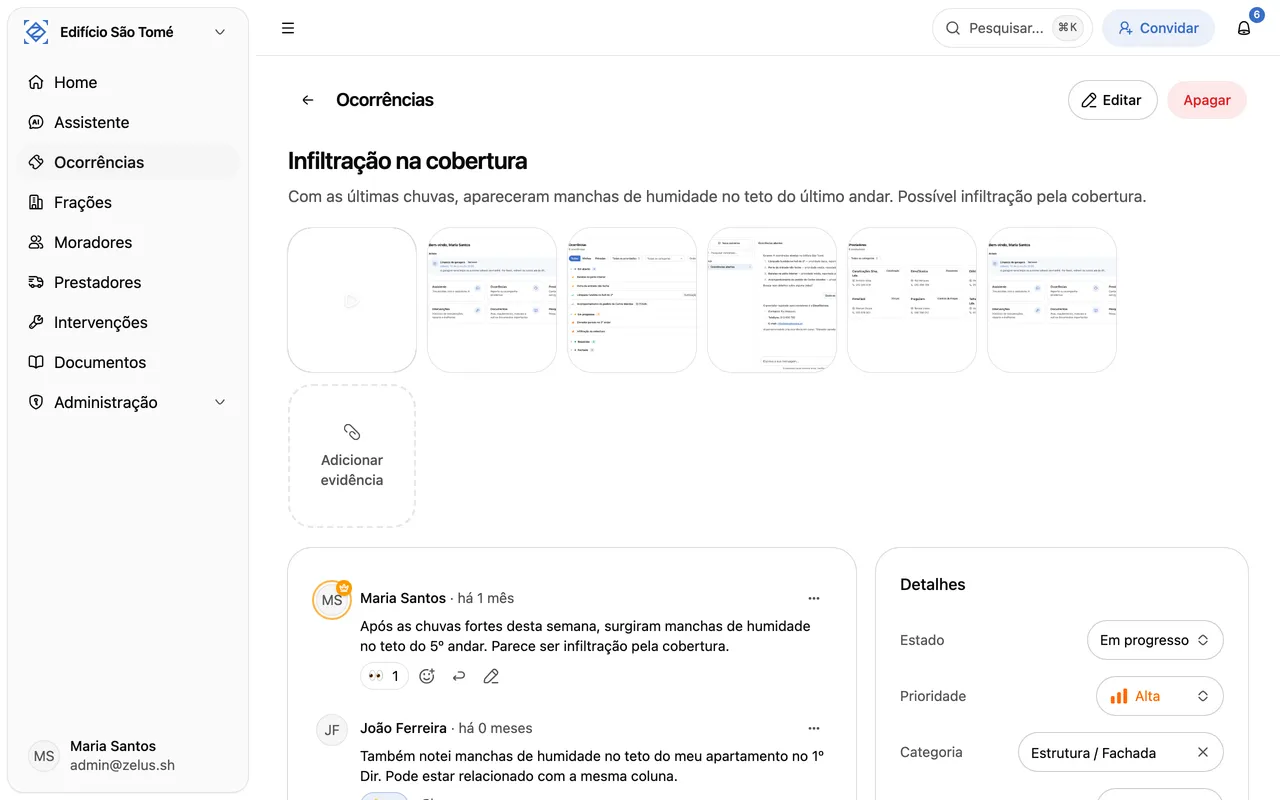Click the ⌘K shortcut badge in the search box
1280x800 pixels.
pos(1068,28)
